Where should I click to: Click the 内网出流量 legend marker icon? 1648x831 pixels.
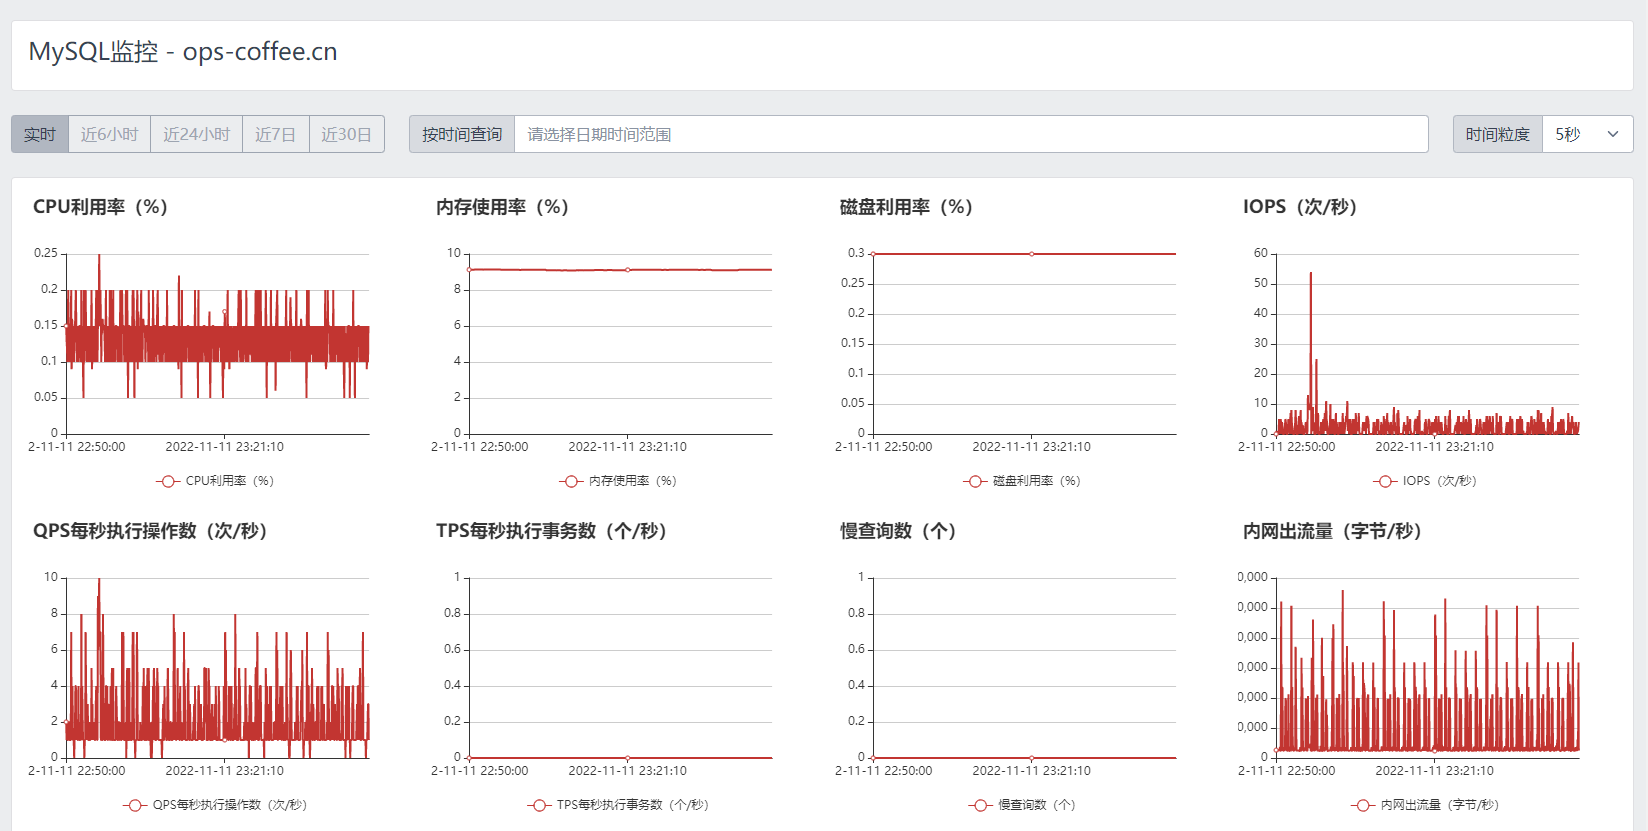coord(1363,805)
